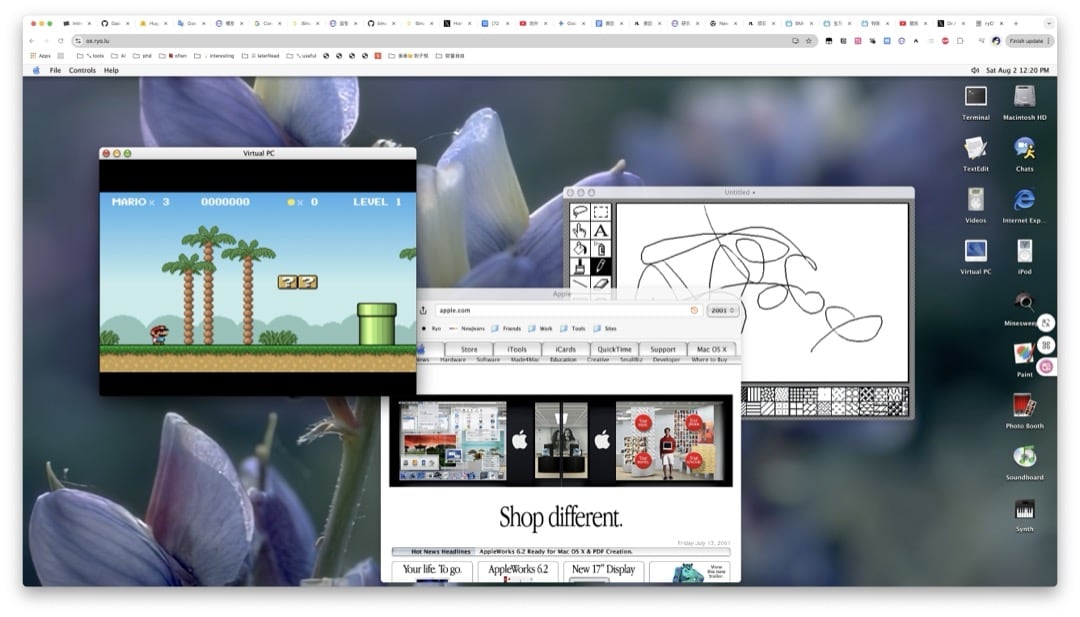Click the Apple logo menu icon
The height and width of the screenshot is (617, 1080).
(36, 70)
